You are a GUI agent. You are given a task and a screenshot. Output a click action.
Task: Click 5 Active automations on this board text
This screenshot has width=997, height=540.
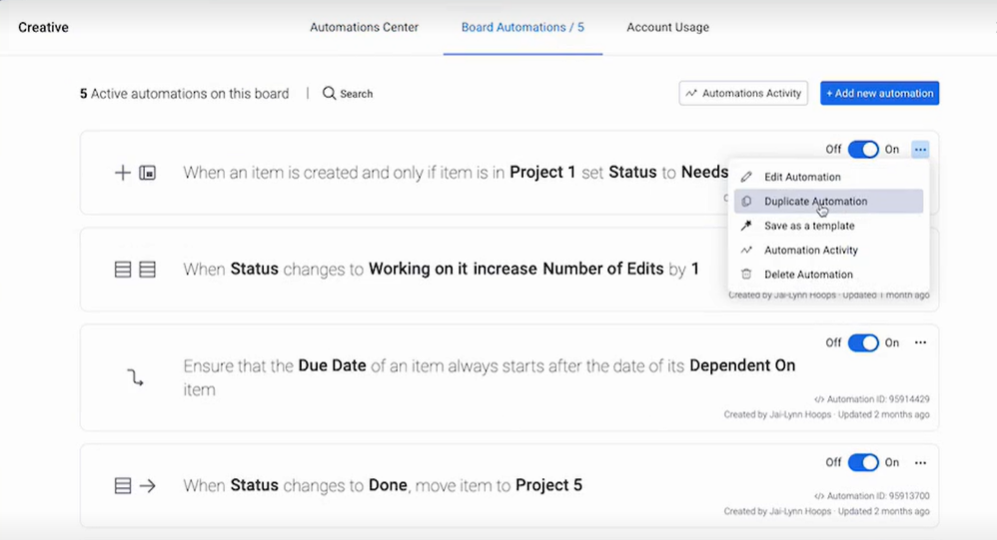(x=184, y=93)
